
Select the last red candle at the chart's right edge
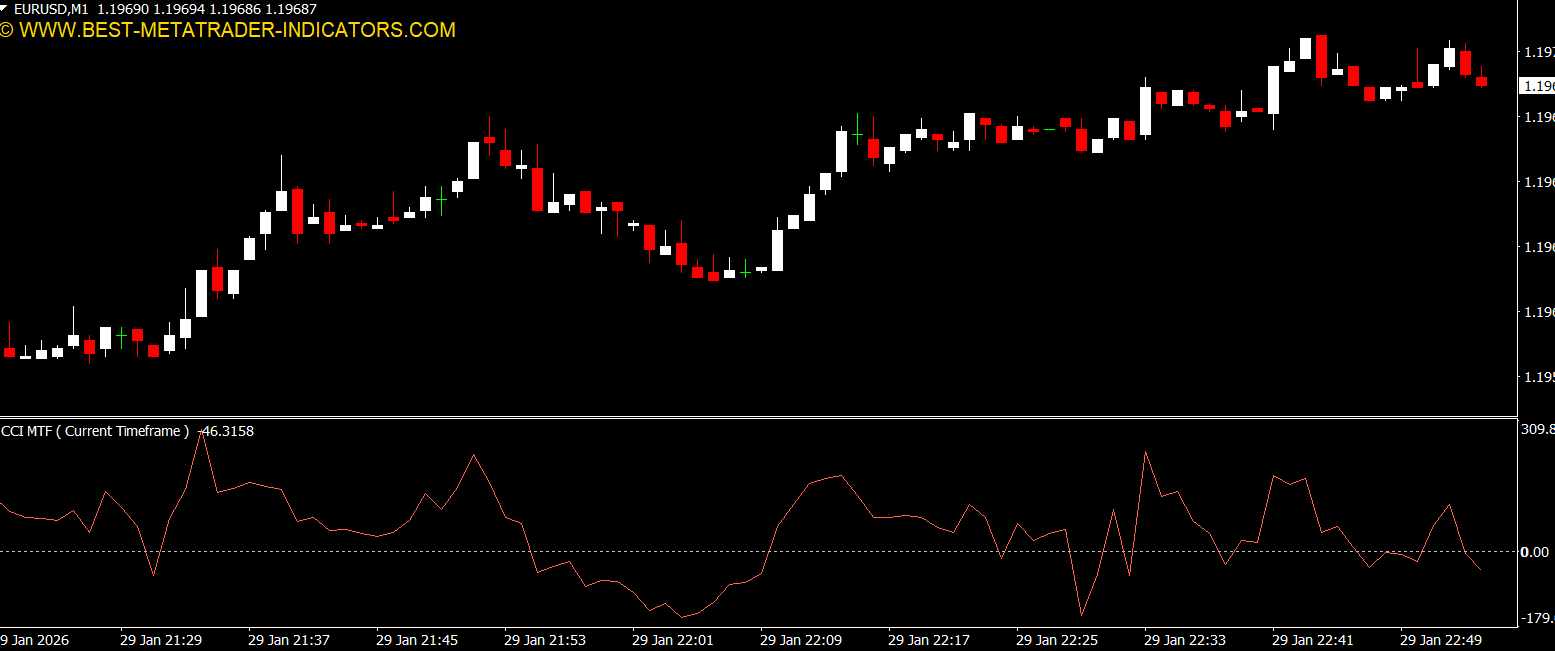coord(1481,81)
